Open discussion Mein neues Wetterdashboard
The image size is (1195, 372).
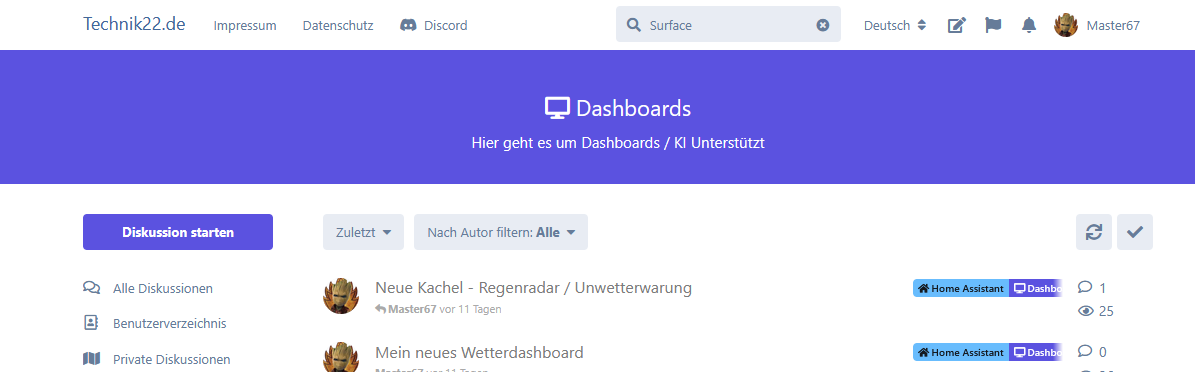(479, 352)
